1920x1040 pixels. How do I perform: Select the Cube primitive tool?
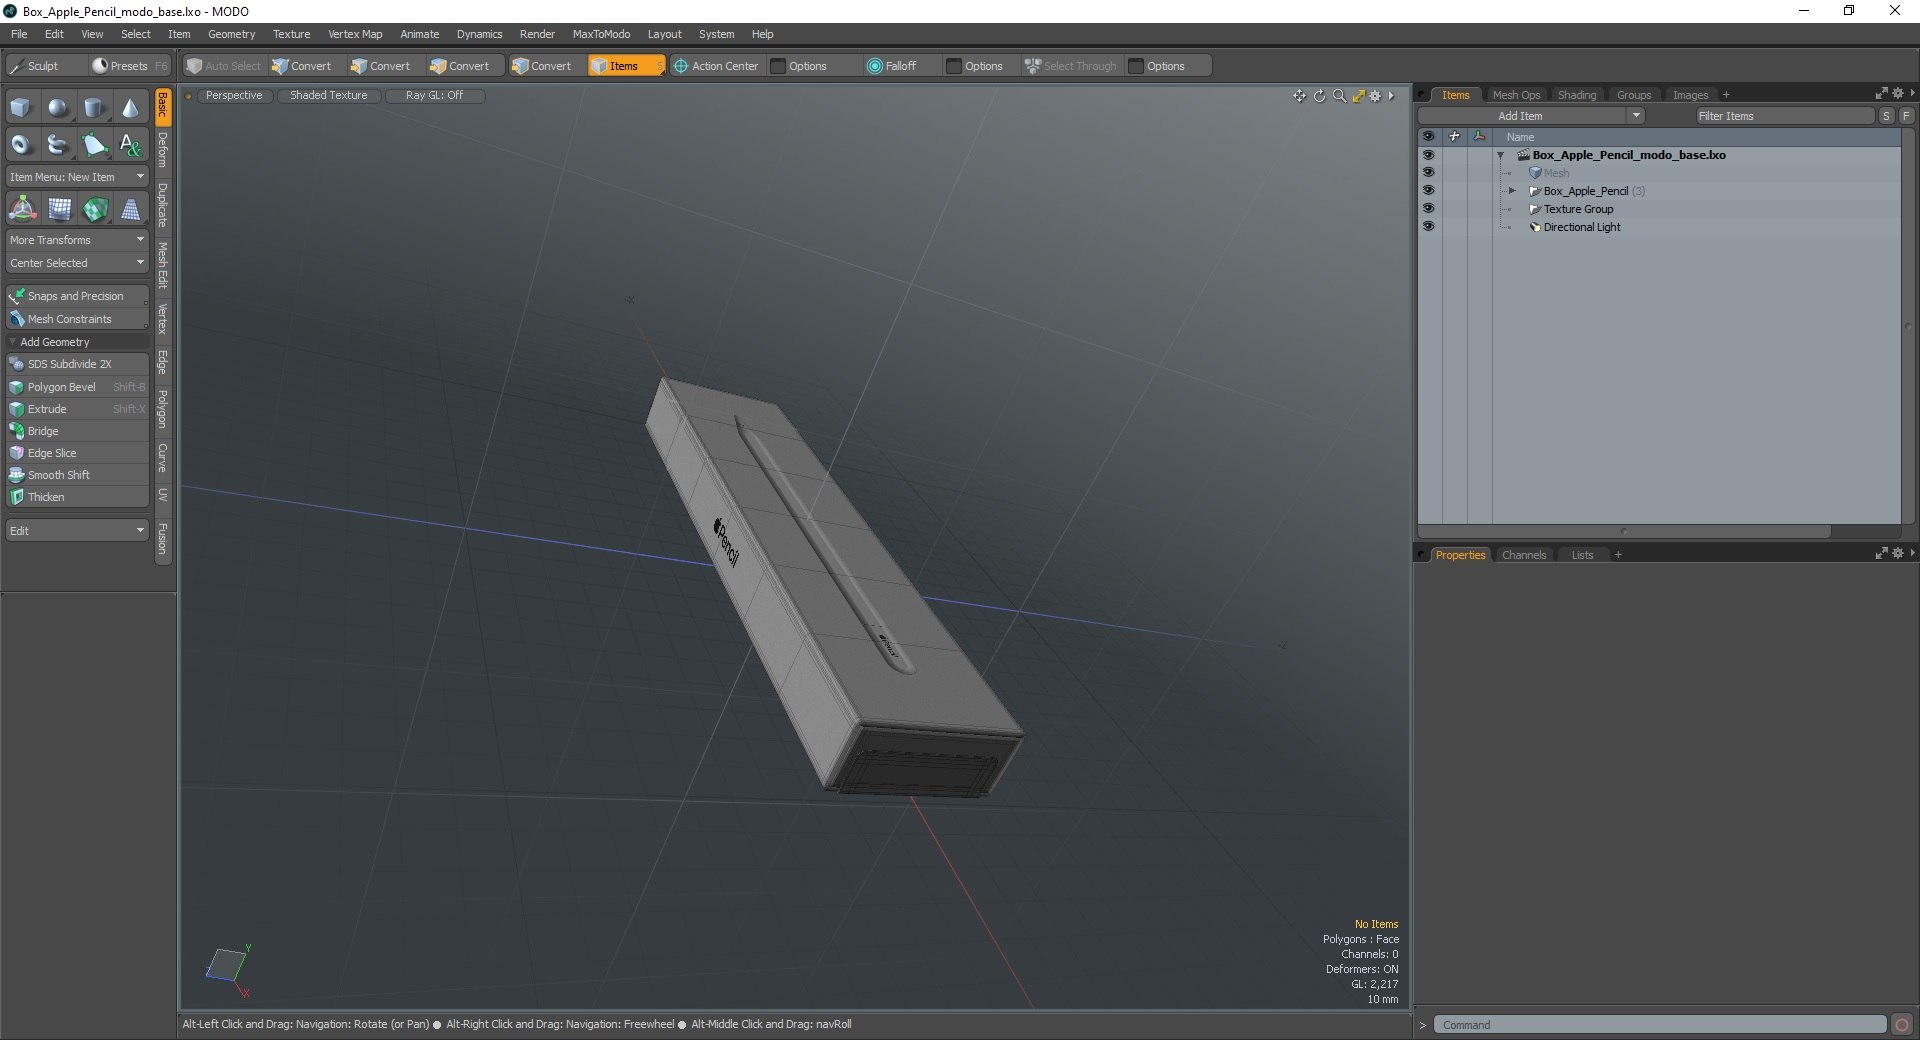21,108
